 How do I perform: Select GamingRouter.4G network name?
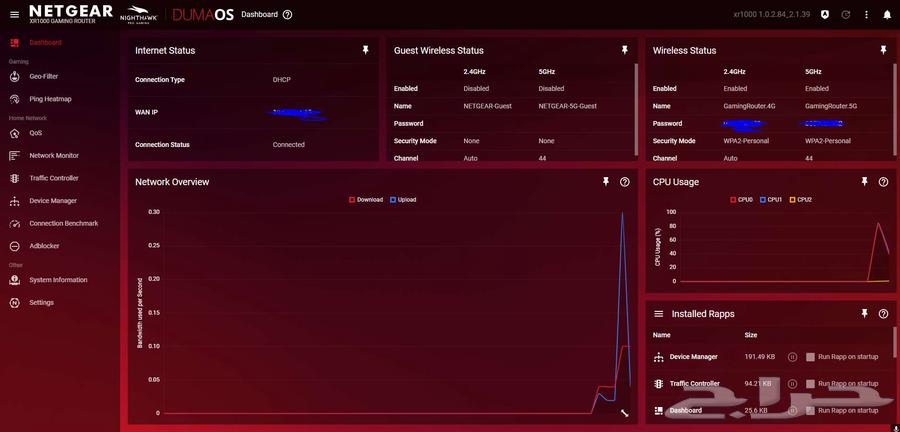click(x=749, y=106)
